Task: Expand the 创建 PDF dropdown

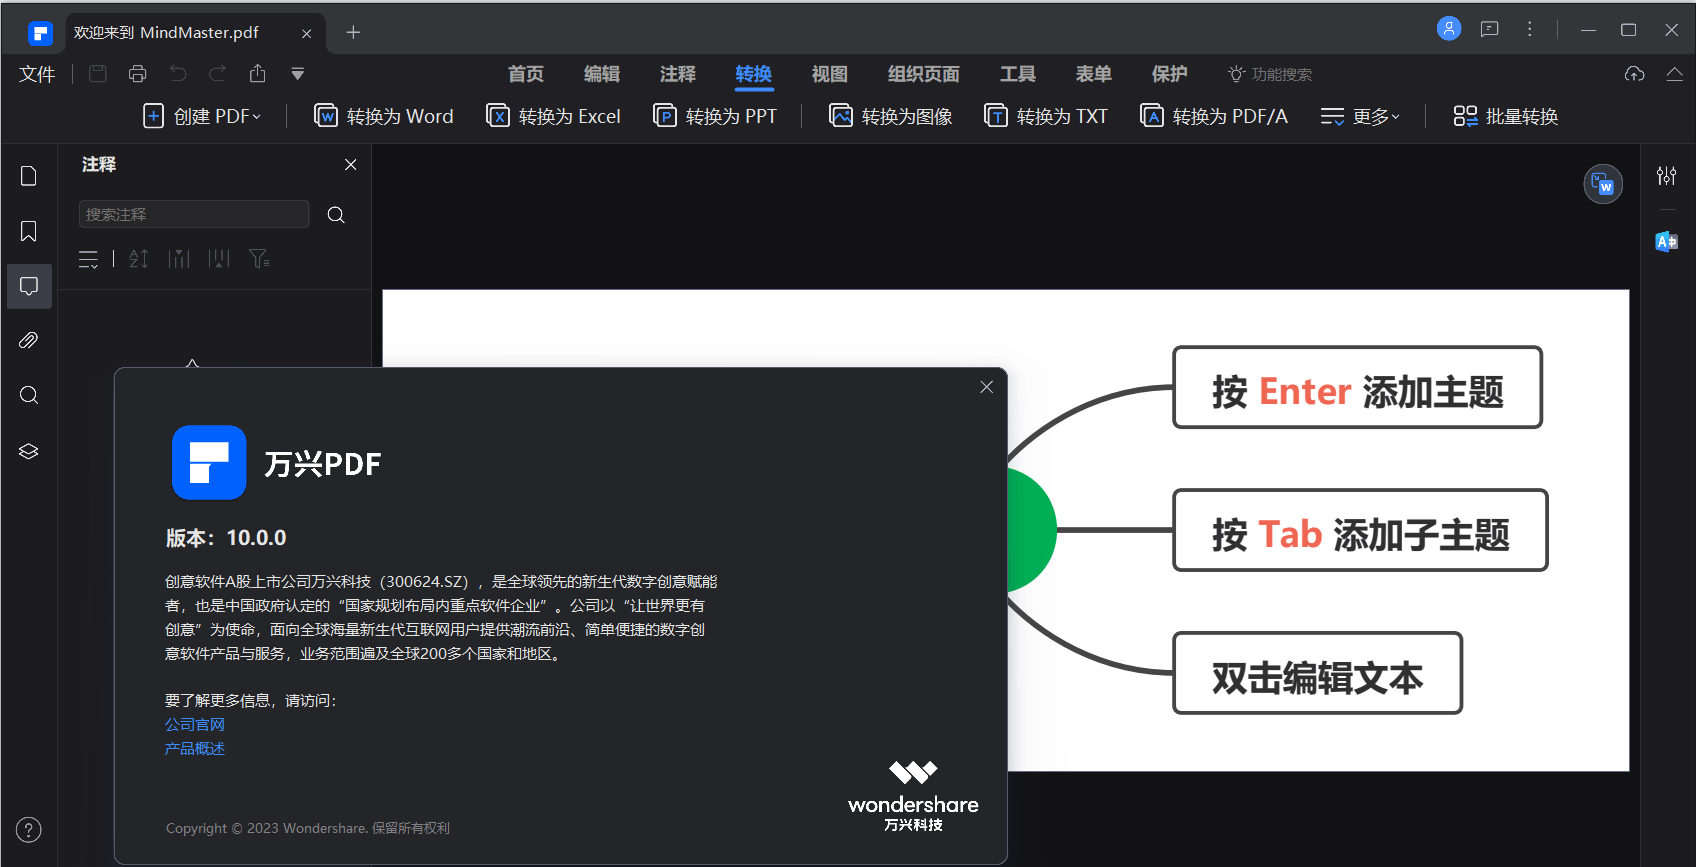Action: (x=203, y=116)
